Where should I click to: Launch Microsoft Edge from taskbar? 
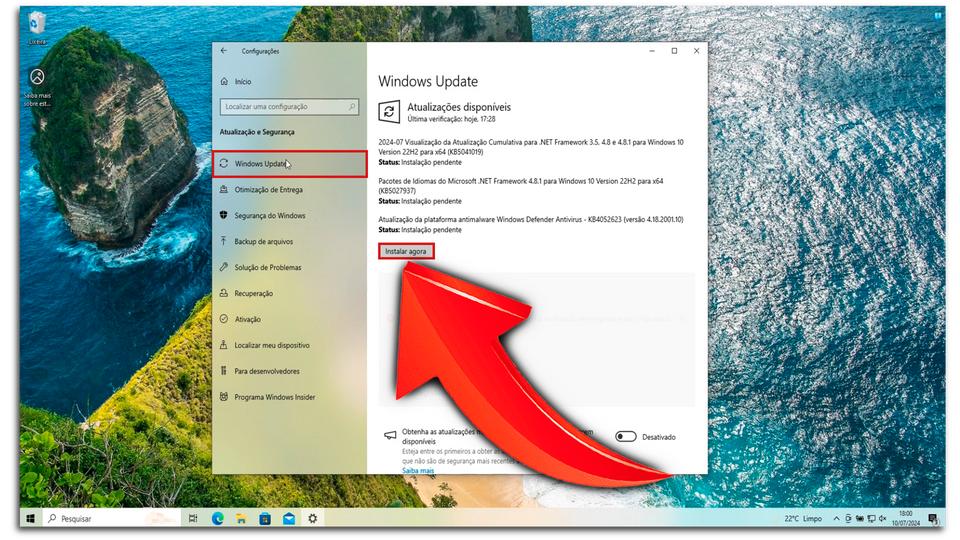point(217,519)
